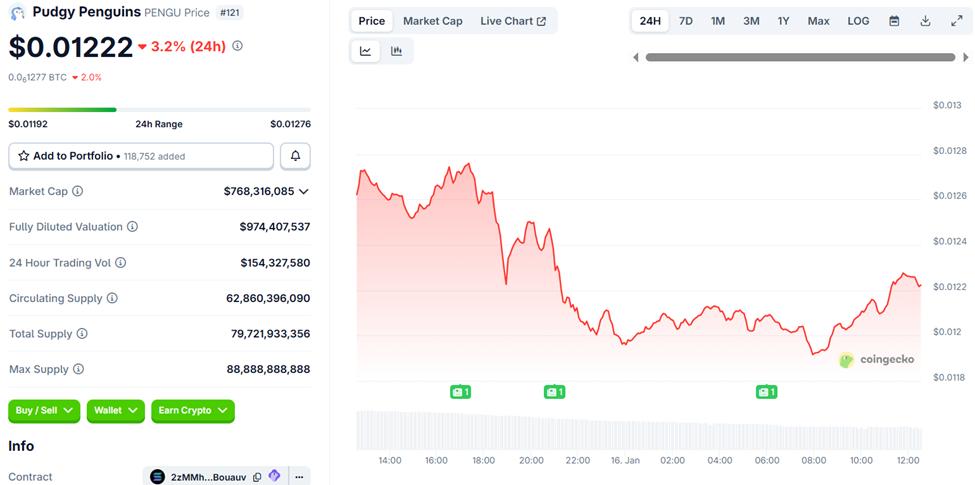Viewport: 975px width, 485px height.
Task: Click the download chart data icon
Action: point(925,21)
